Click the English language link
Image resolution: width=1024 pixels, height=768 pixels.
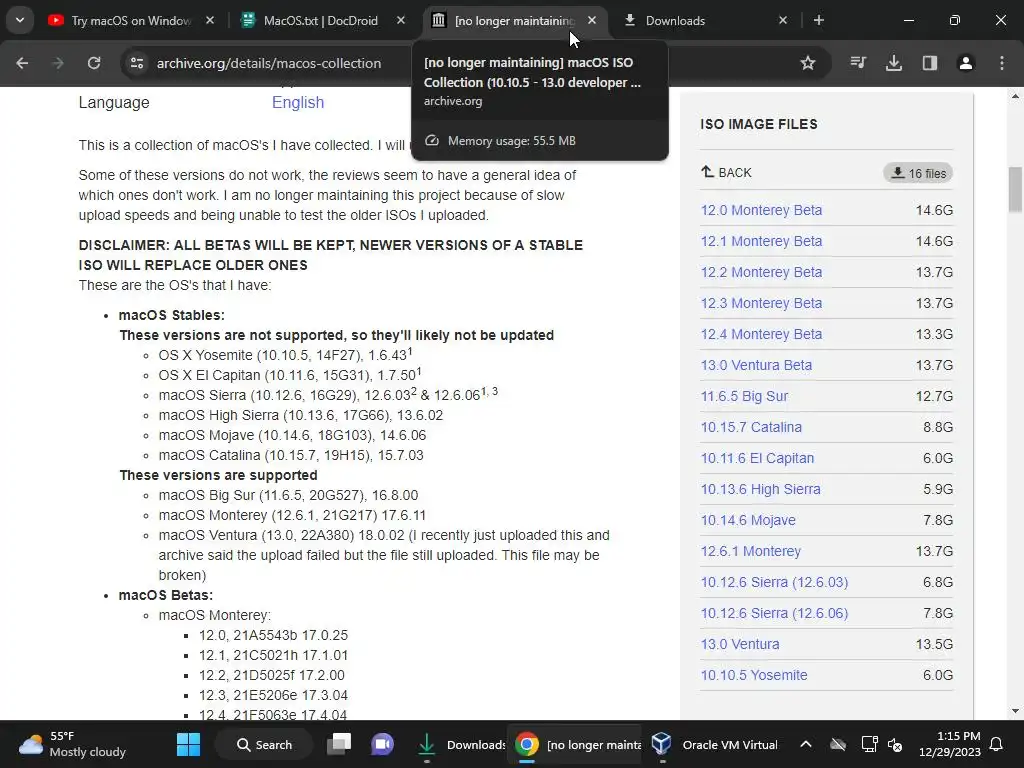click(298, 103)
